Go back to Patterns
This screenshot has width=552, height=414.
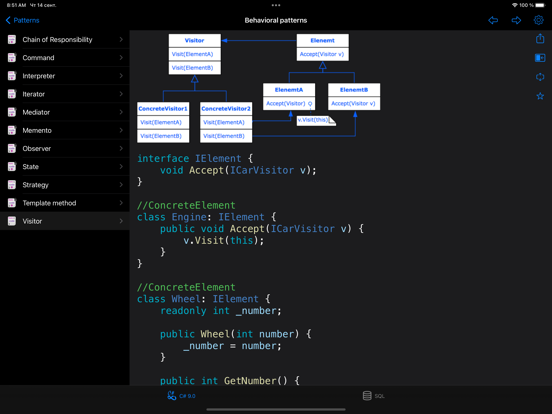coord(22,20)
